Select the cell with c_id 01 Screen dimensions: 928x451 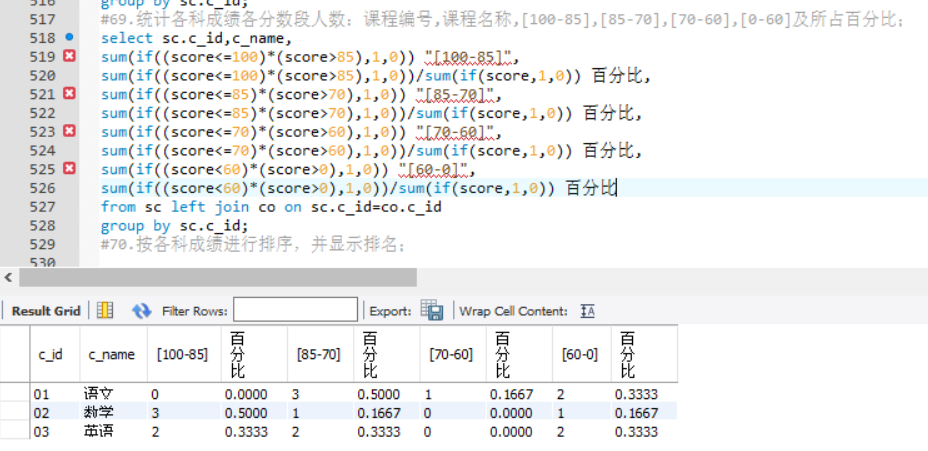point(55,394)
